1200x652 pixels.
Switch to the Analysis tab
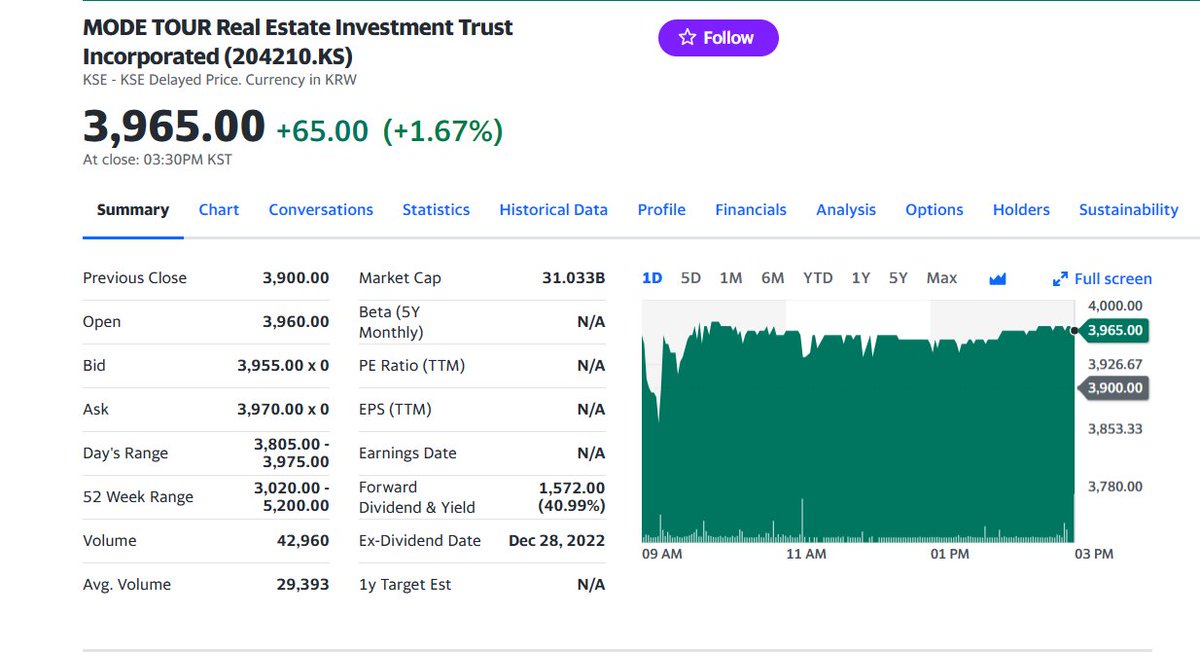coord(846,210)
